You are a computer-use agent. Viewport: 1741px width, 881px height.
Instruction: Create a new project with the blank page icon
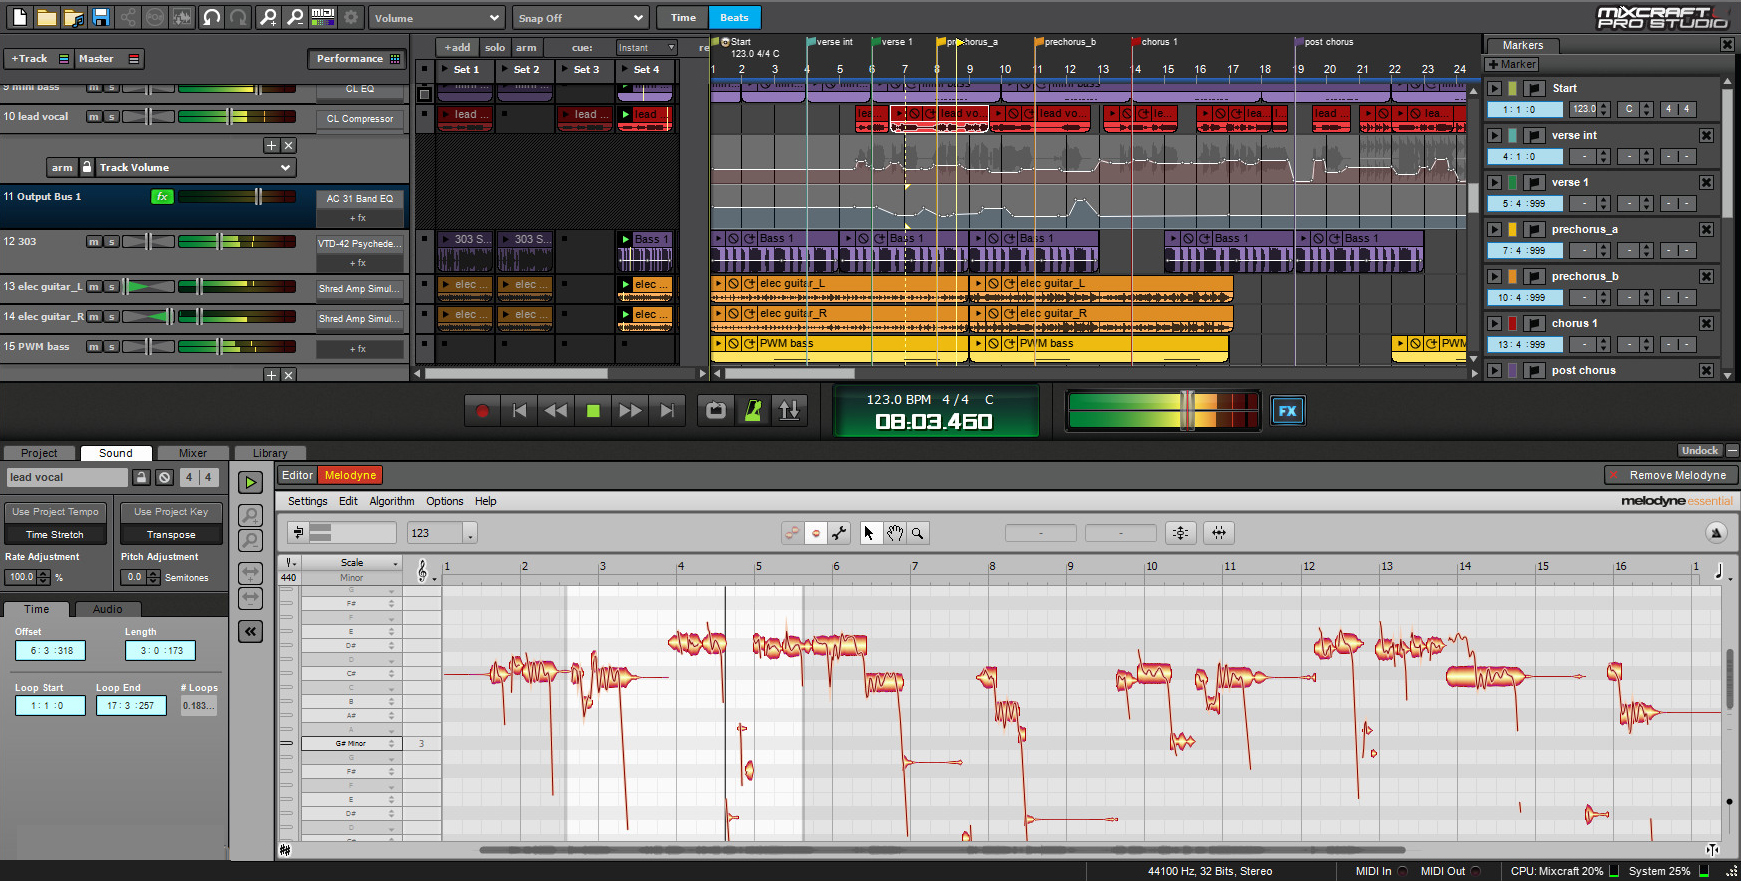click(19, 17)
